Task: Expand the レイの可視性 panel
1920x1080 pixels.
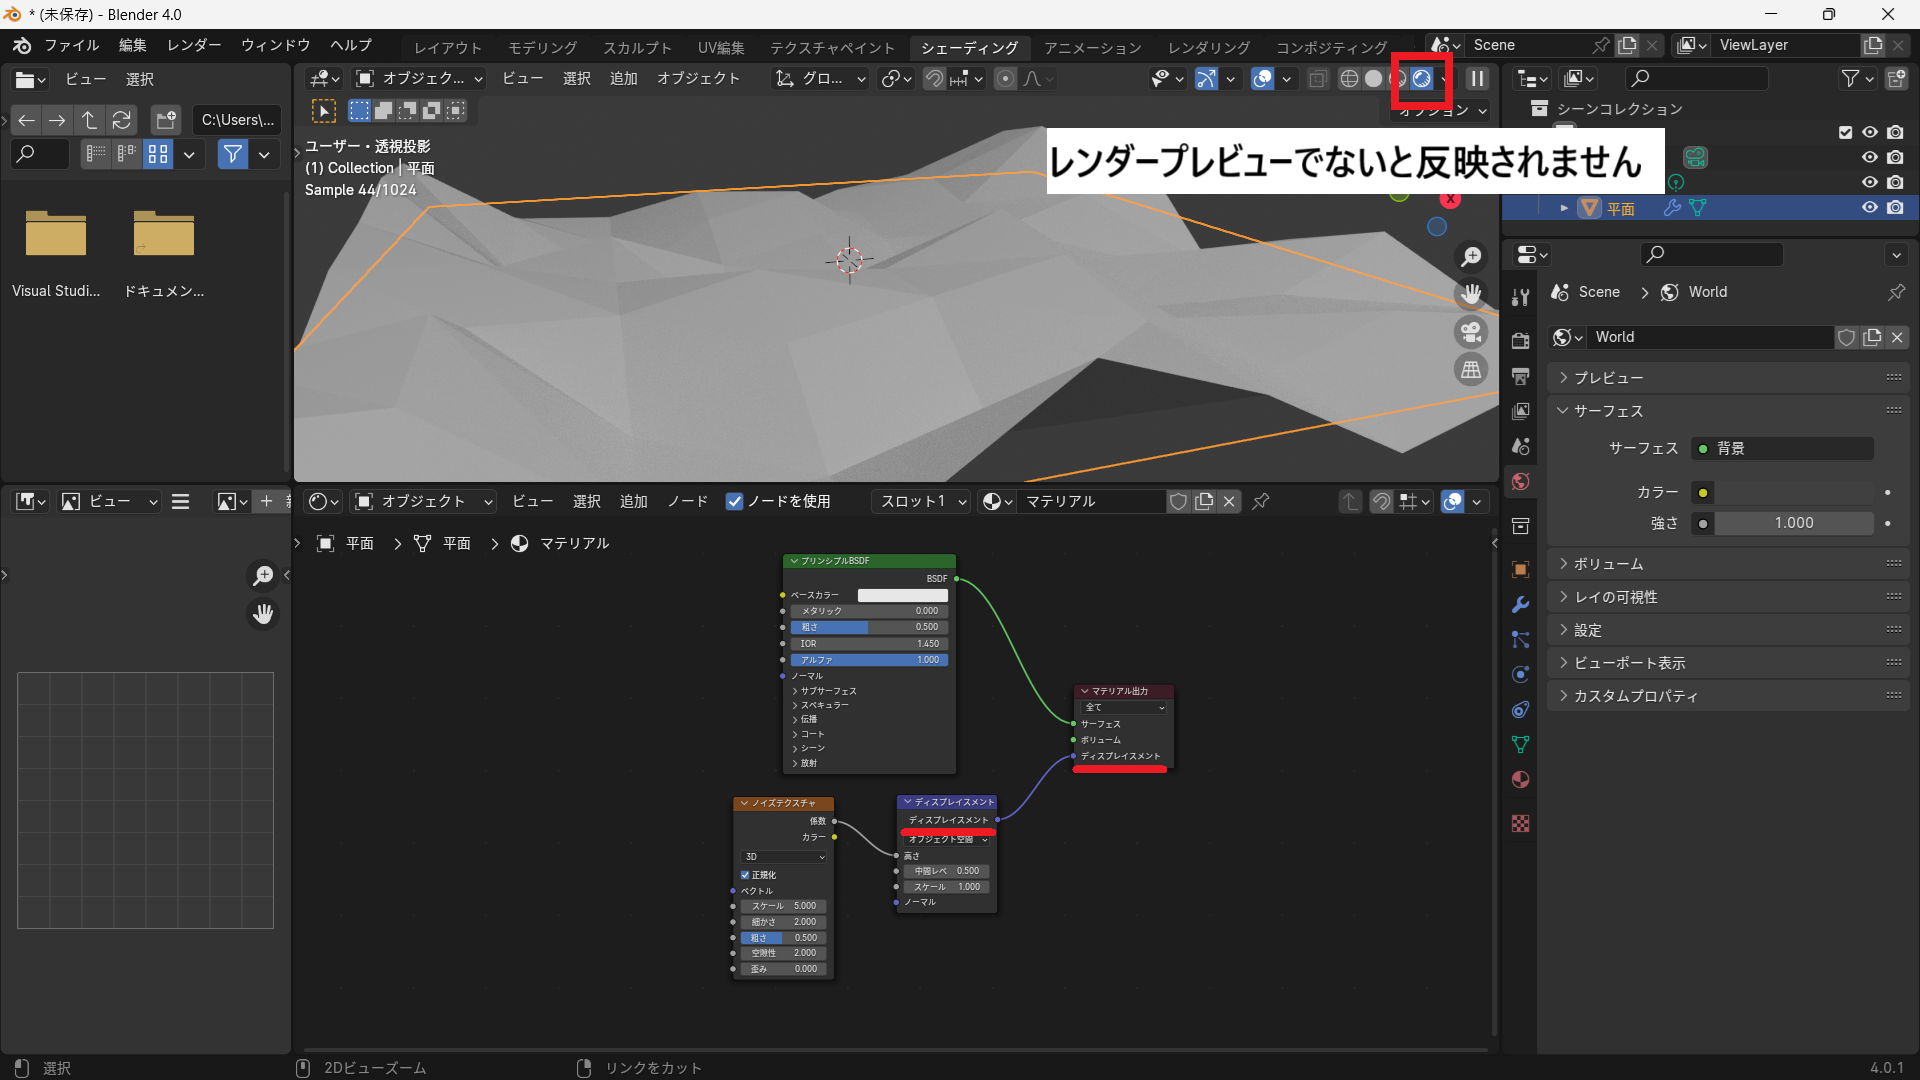Action: (x=1615, y=597)
